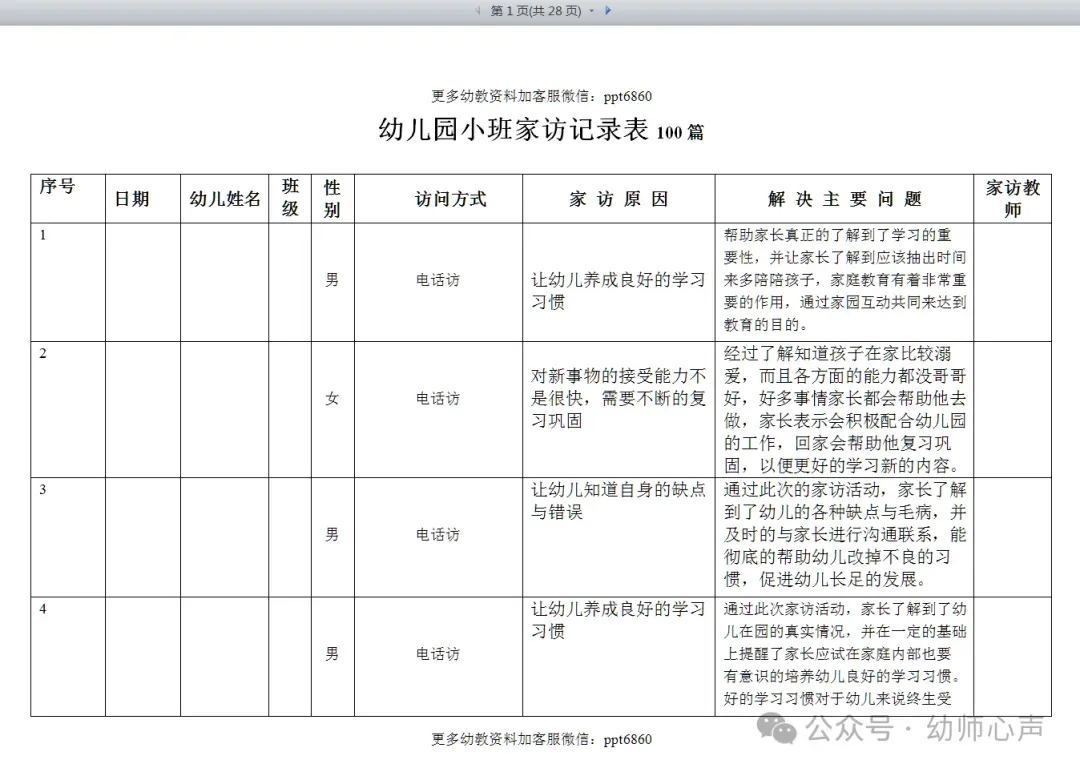Click row 3 reason '让幼儿知道自身的缺点与错误'
Image resolution: width=1080 pixels, height=772 pixels.
click(618, 501)
